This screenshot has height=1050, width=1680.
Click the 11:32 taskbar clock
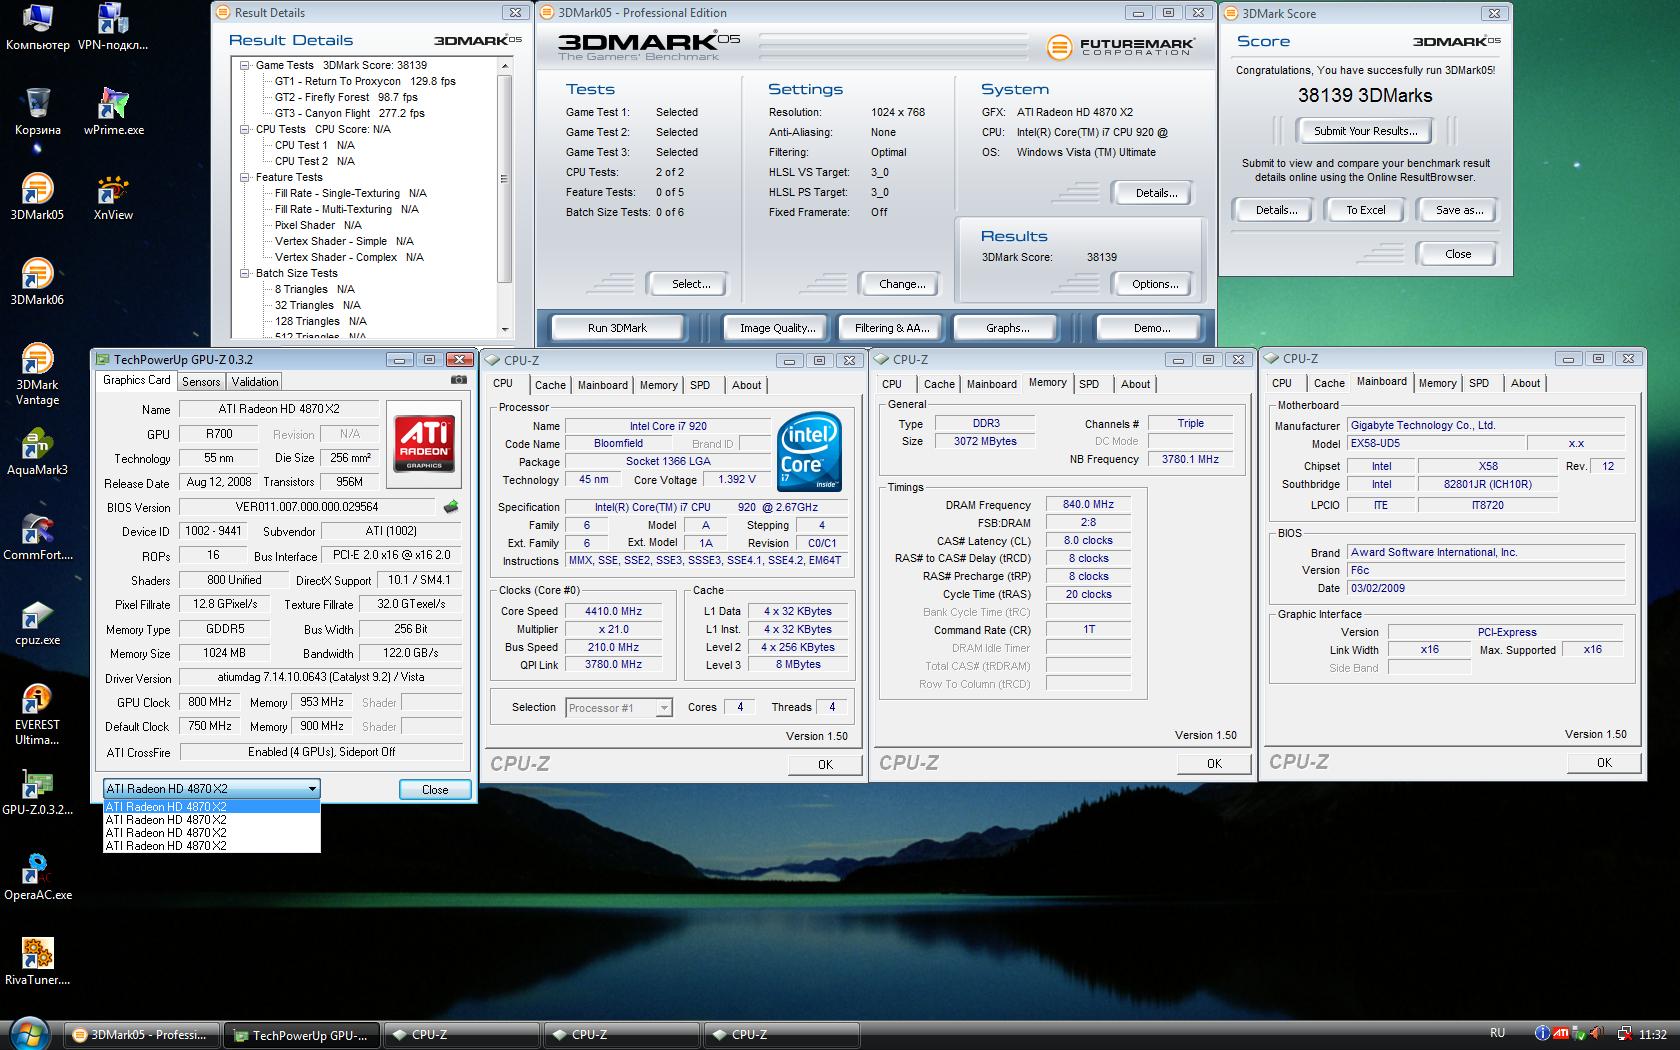coord(1652,1034)
